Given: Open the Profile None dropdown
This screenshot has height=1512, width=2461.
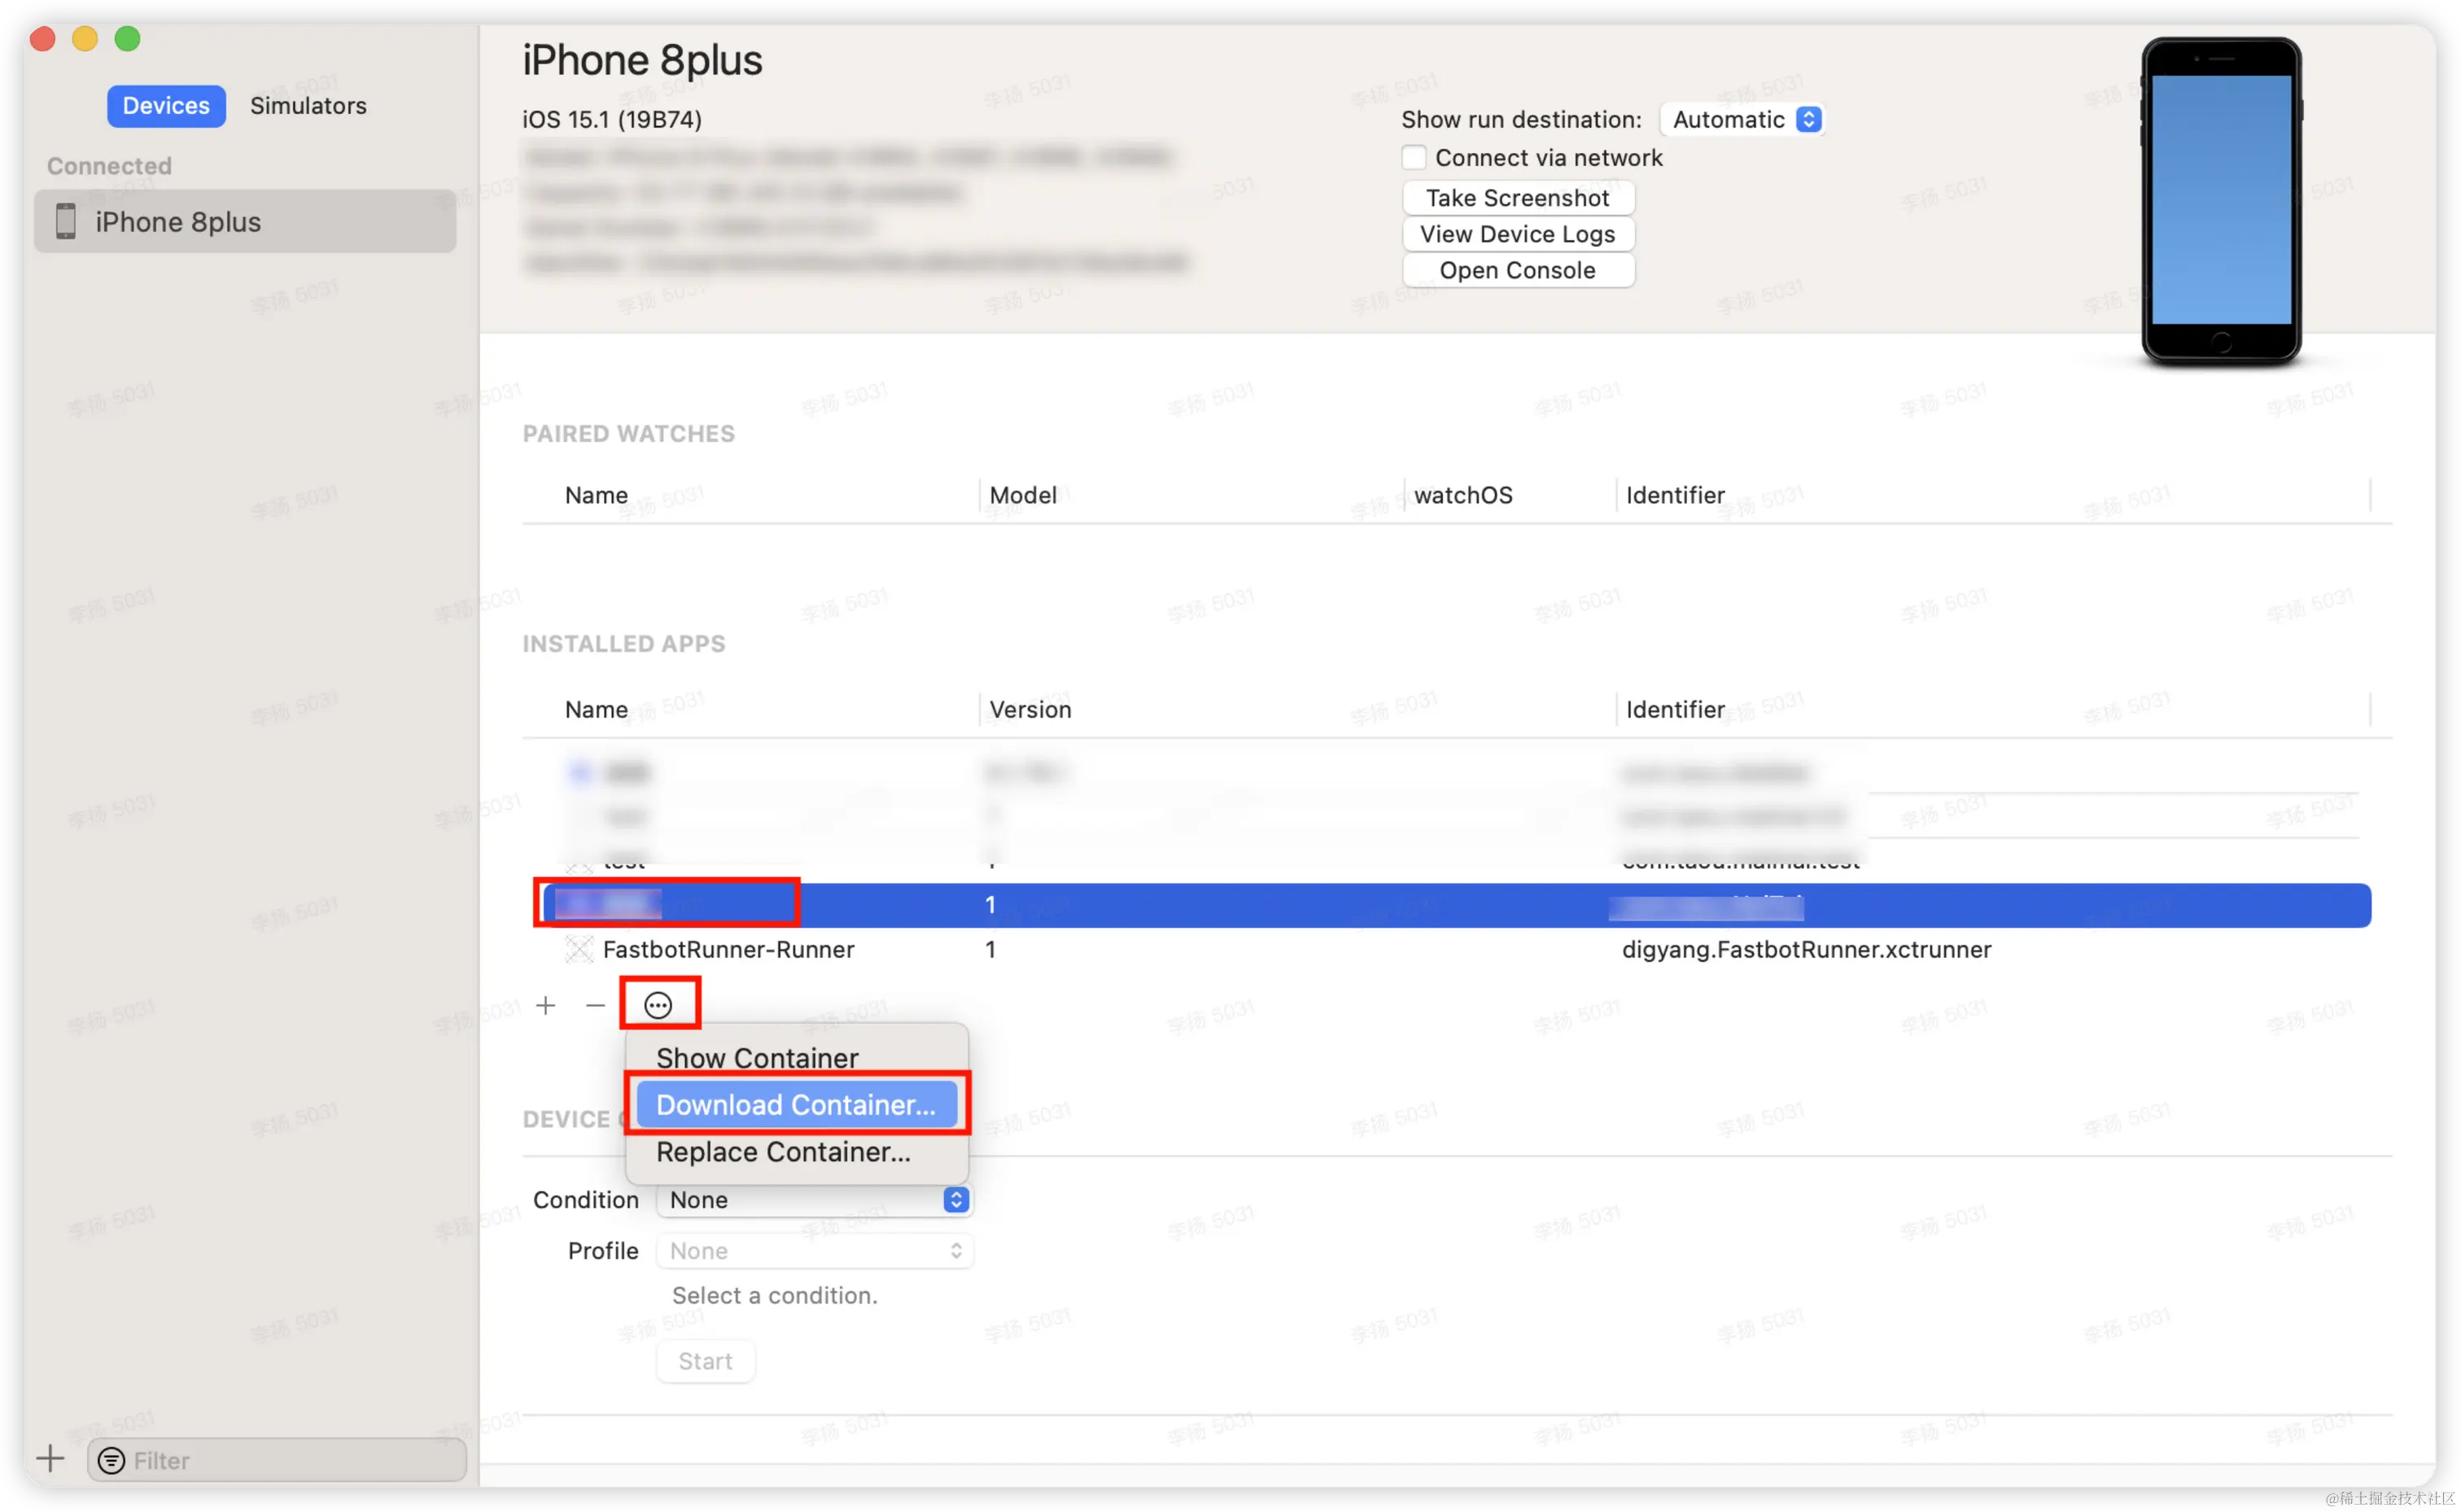Looking at the screenshot, I should point(814,1251).
